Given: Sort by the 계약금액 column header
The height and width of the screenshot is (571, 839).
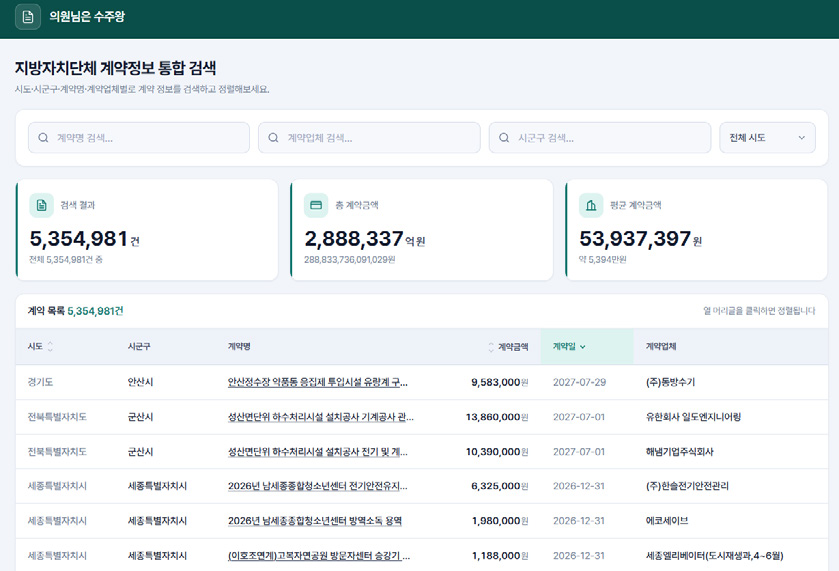Looking at the screenshot, I should tap(508, 347).
